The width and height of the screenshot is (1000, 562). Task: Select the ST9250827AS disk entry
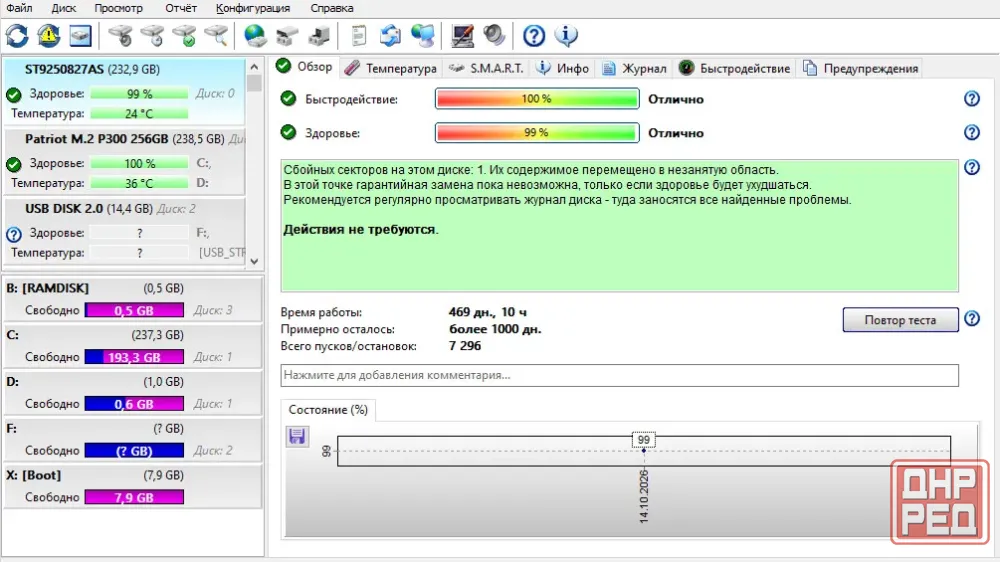pos(124,91)
